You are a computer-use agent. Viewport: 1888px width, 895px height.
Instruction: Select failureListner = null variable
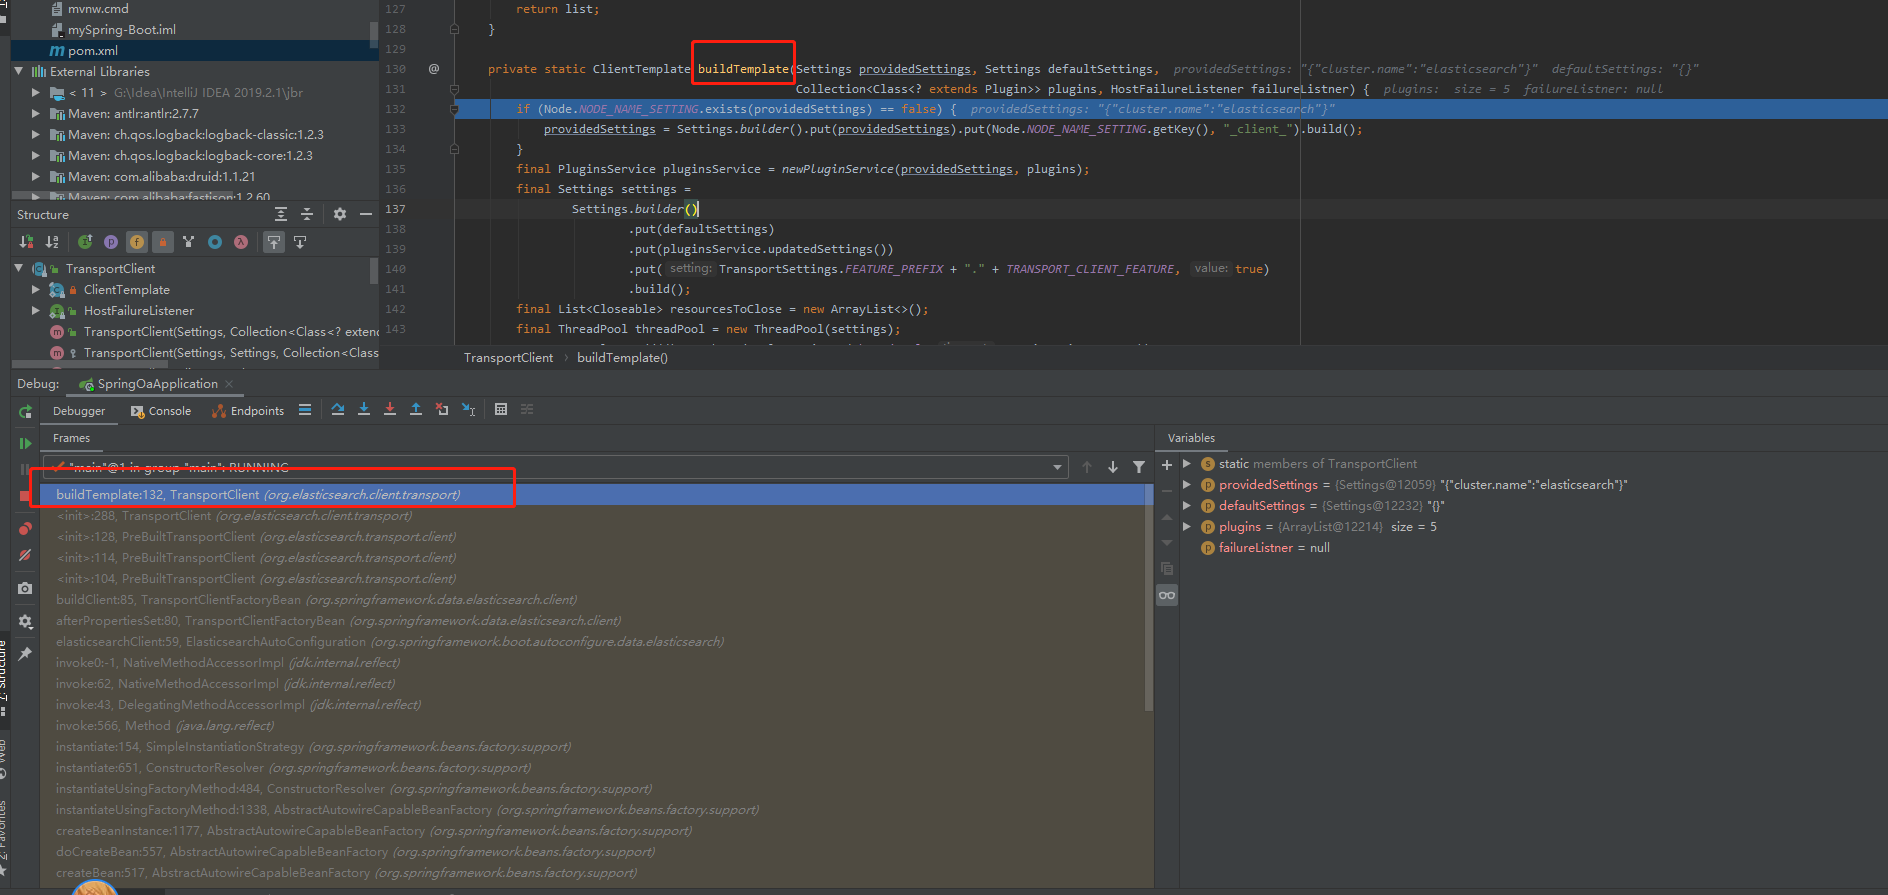coord(1273,548)
